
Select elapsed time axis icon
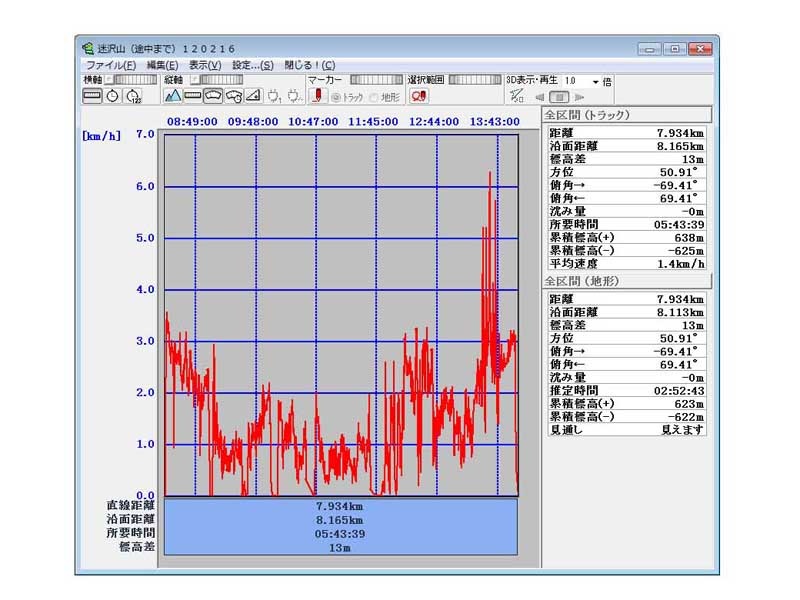132,97
